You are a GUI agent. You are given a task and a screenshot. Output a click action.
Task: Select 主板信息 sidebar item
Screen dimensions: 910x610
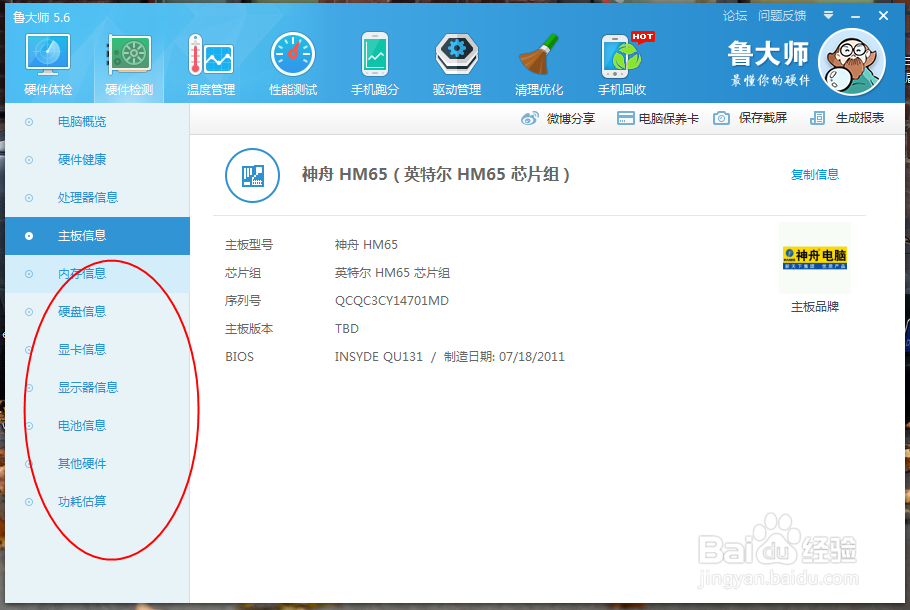[x=98, y=236]
